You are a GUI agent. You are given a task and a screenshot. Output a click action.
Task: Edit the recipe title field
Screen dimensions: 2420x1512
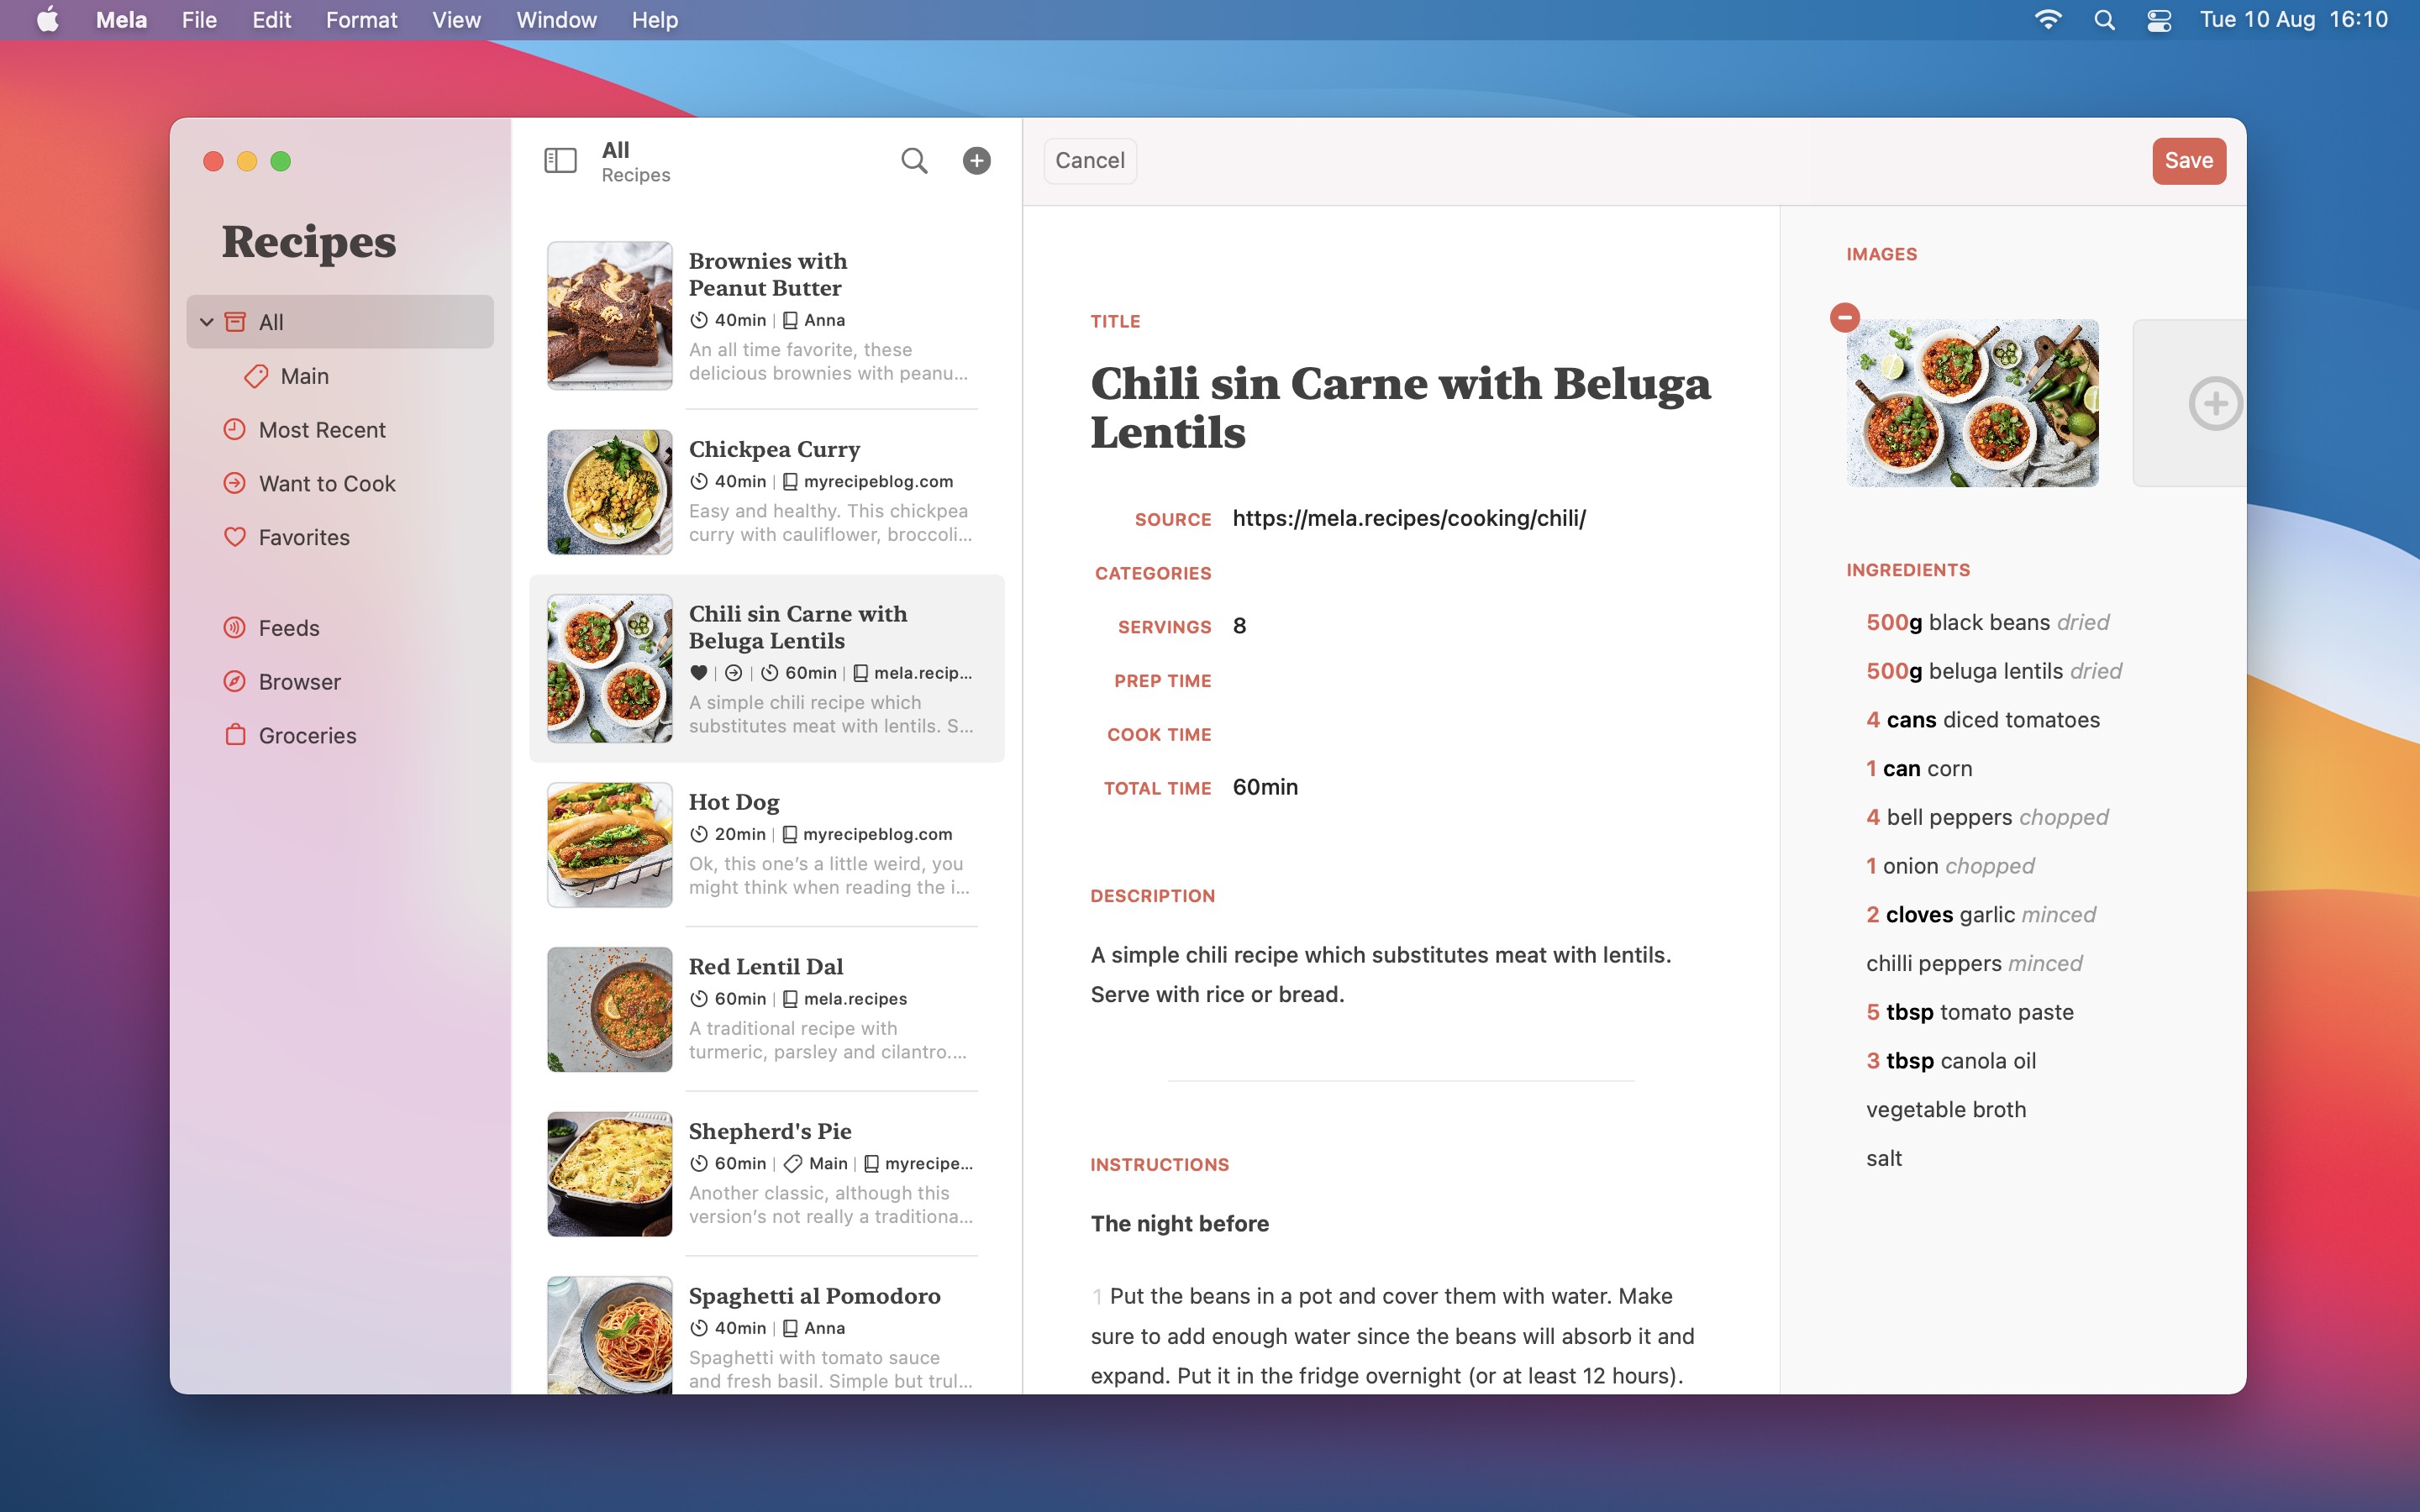[1400, 407]
